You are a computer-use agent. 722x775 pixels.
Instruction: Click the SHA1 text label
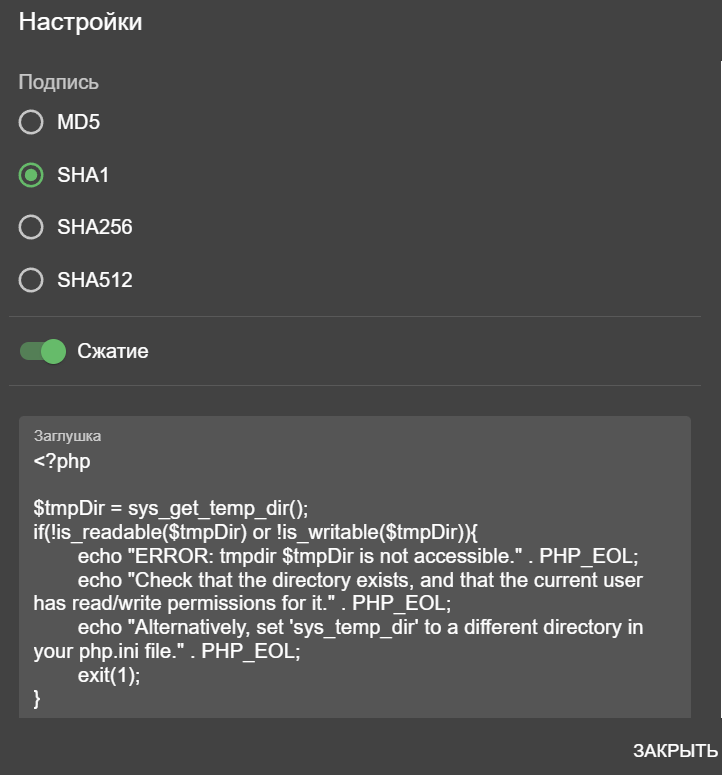point(83,175)
